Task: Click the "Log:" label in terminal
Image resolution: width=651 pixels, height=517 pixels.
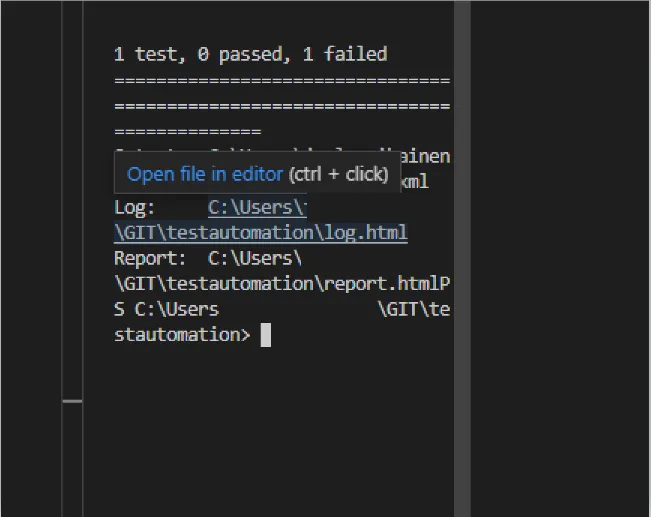Action: click(x=135, y=207)
